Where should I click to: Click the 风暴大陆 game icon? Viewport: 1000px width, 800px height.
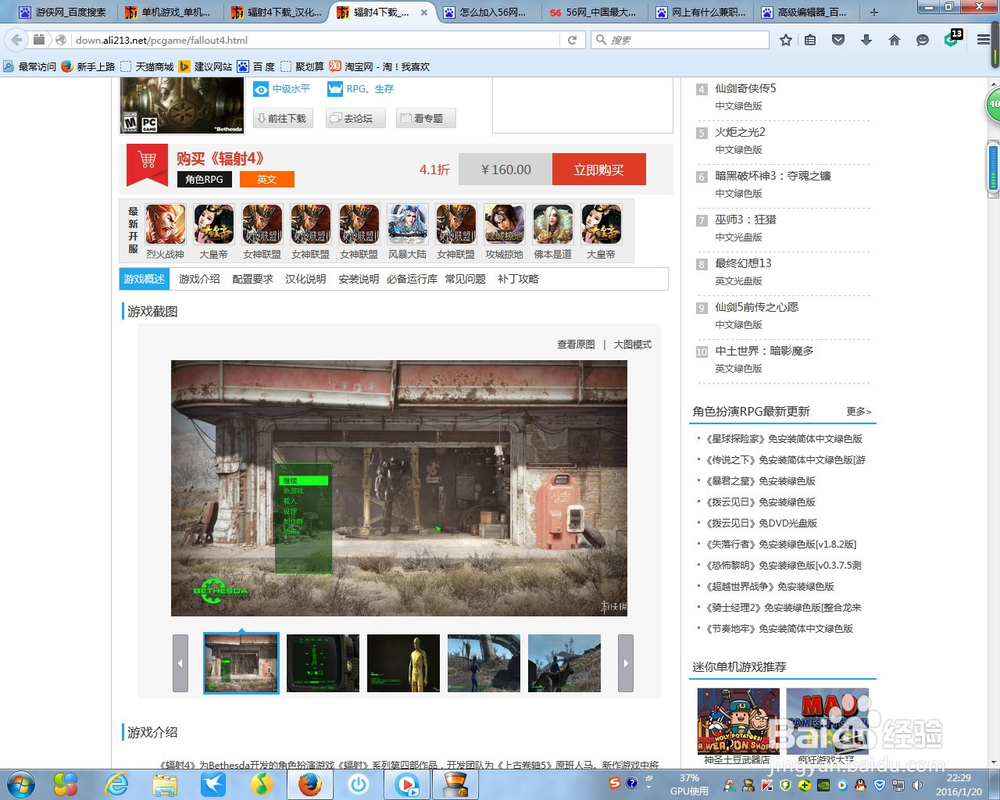[x=408, y=225]
